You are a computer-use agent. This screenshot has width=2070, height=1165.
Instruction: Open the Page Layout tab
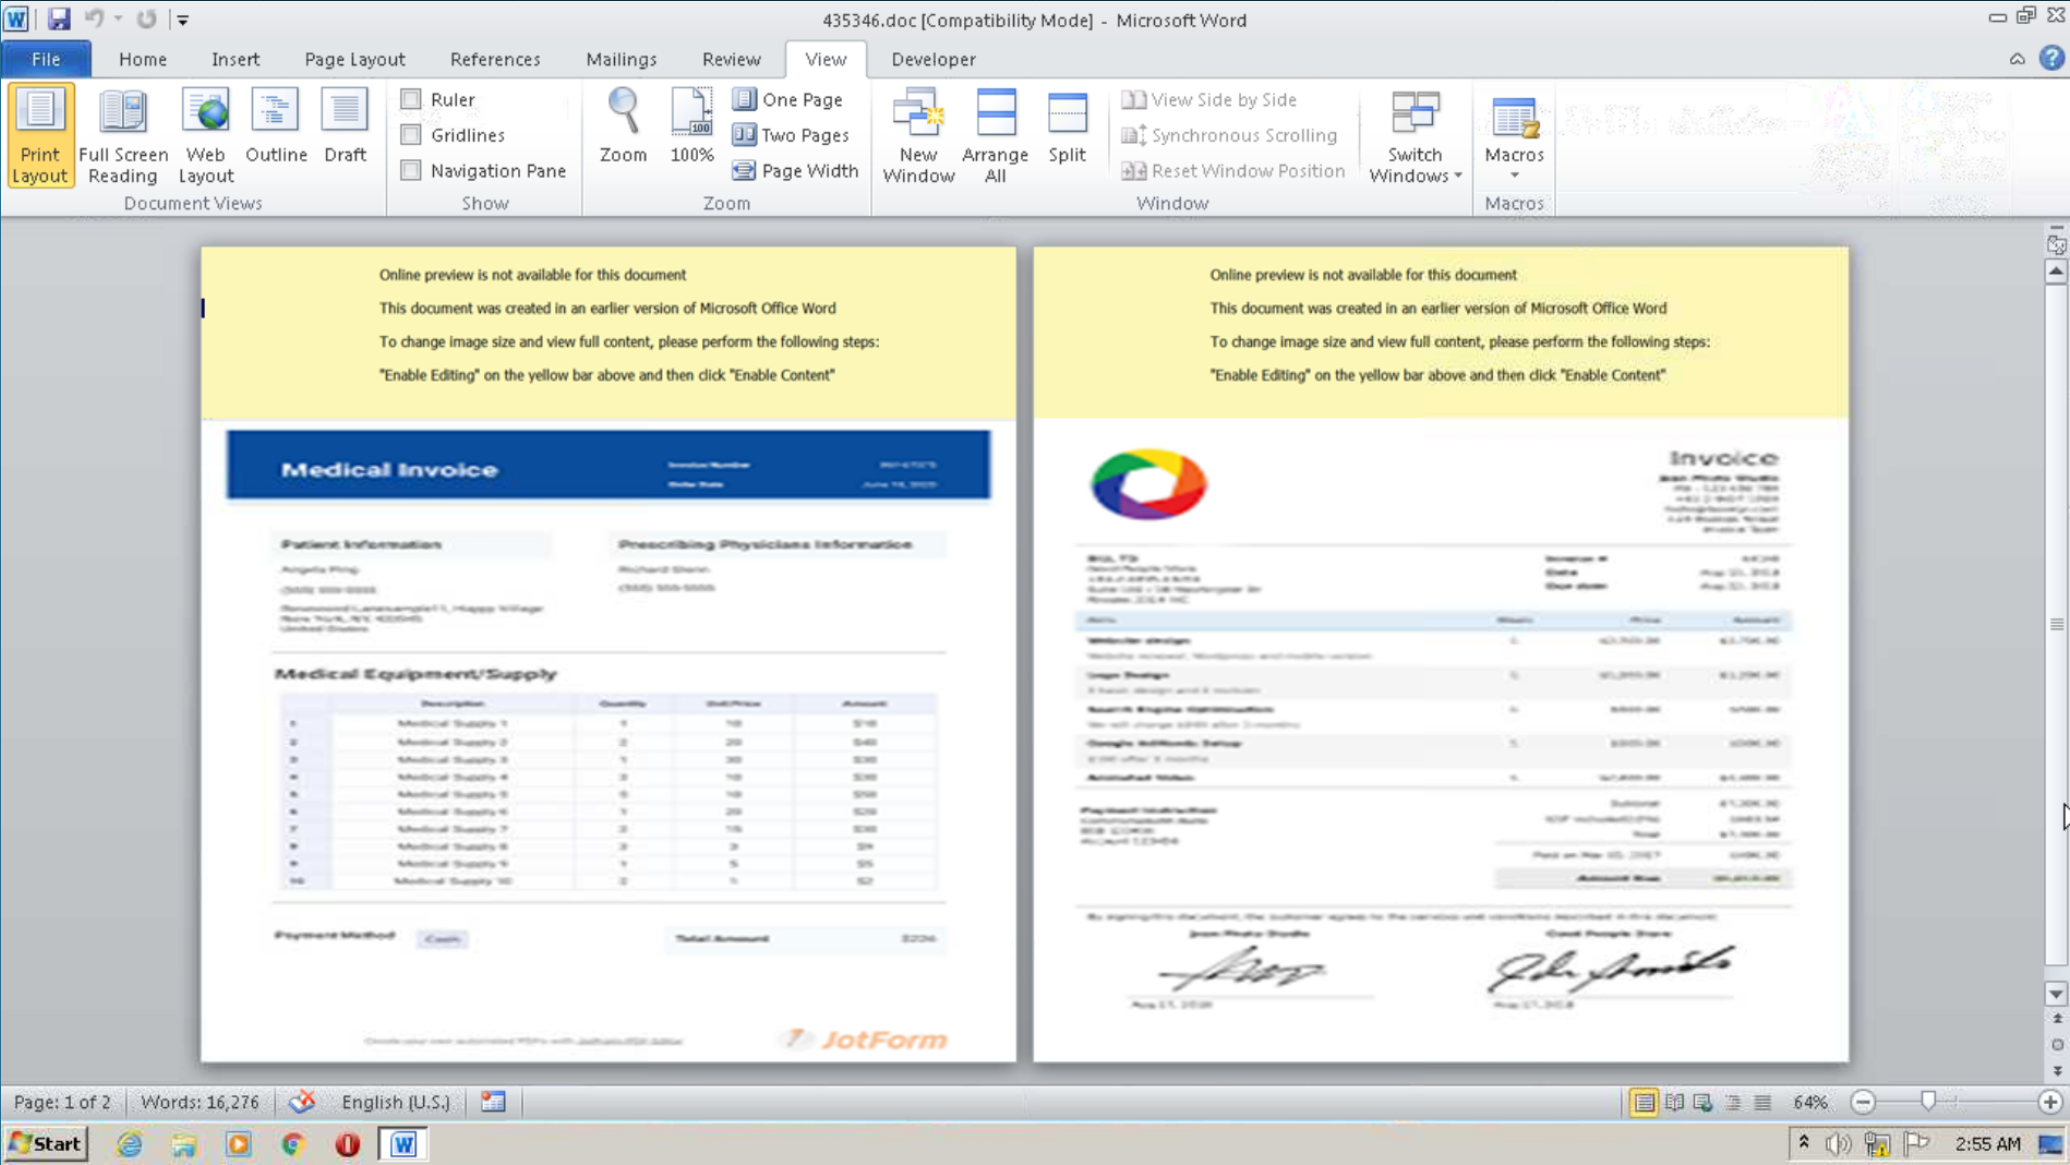point(354,59)
